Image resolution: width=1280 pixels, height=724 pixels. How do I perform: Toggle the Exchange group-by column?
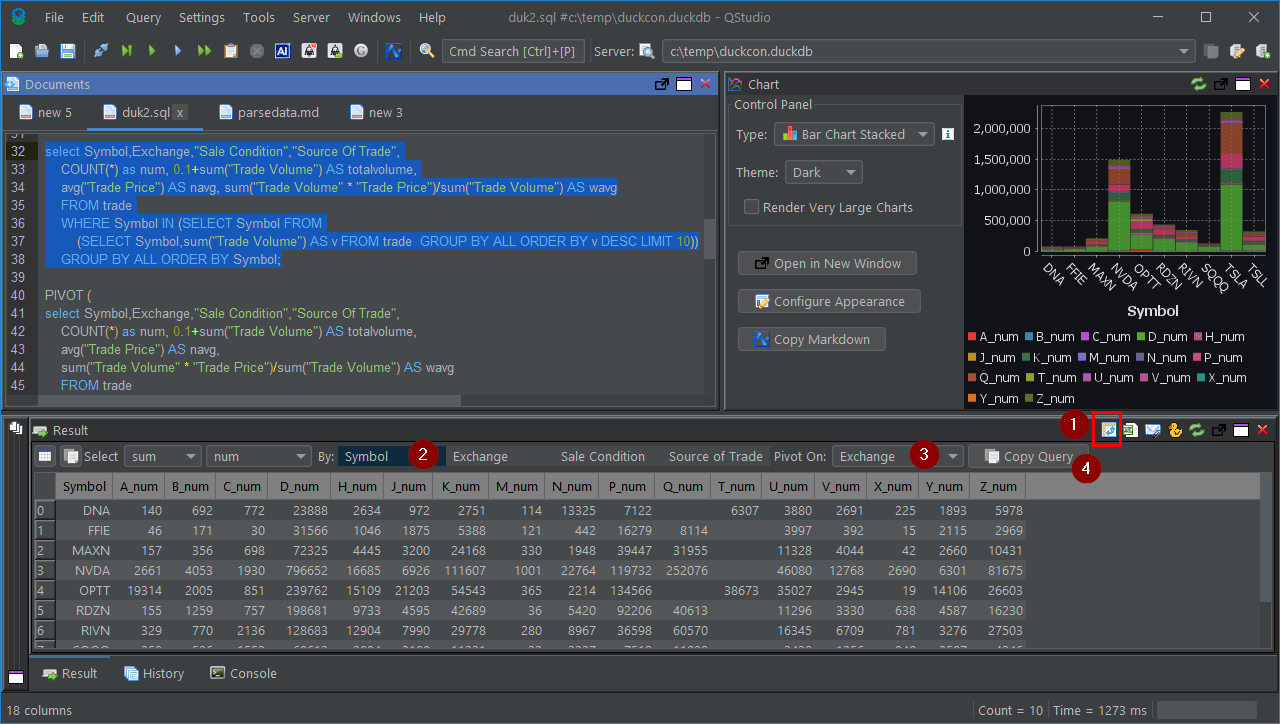(x=480, y=456)
